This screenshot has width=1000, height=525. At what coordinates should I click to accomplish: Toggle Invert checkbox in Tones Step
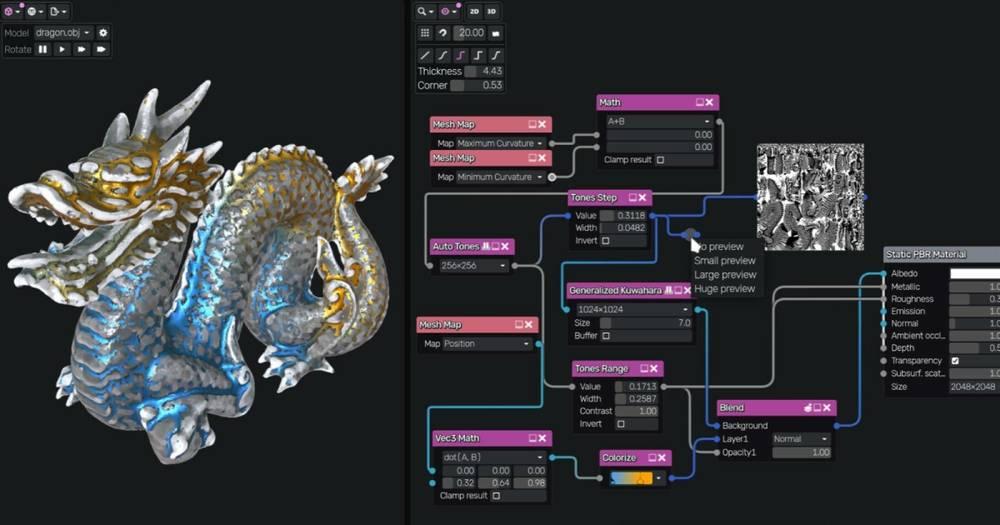click(x=606, y=240)
